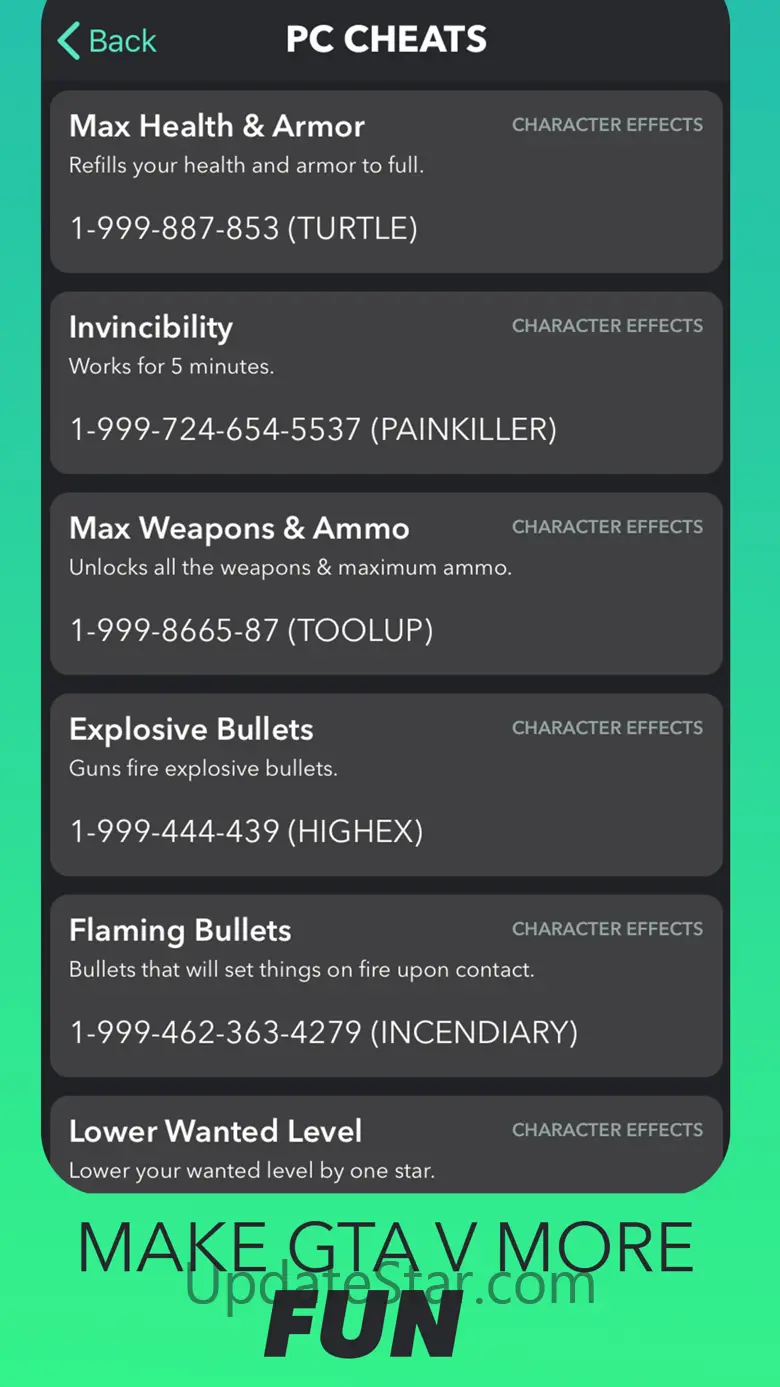Select the TOOLUP cheat phone number

(251, 631)
